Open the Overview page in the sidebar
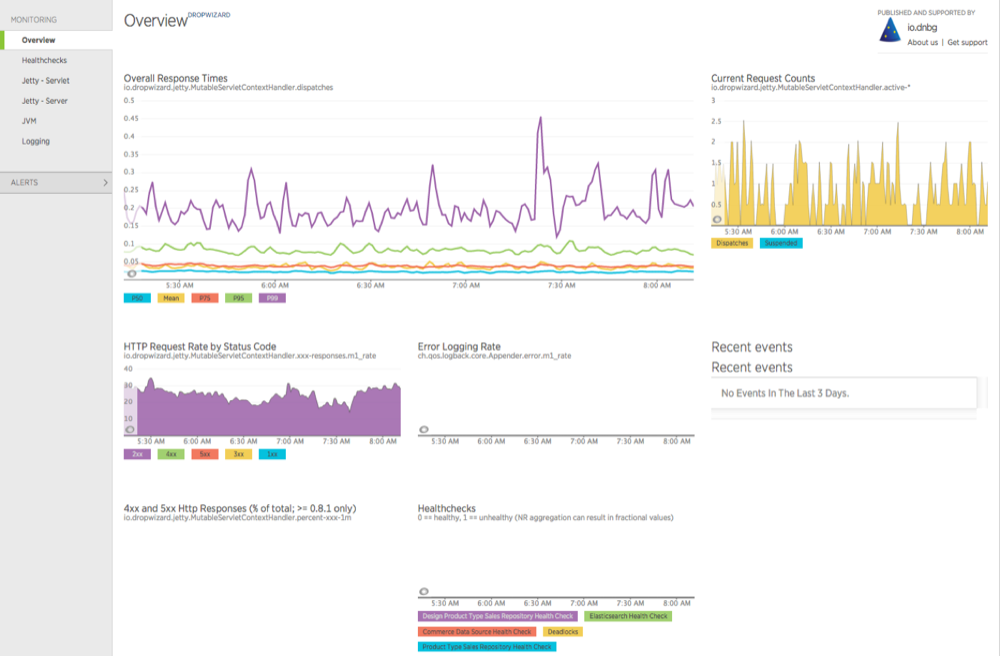The width and height of the screenshot is (1000, 656). tap(56, 40)
